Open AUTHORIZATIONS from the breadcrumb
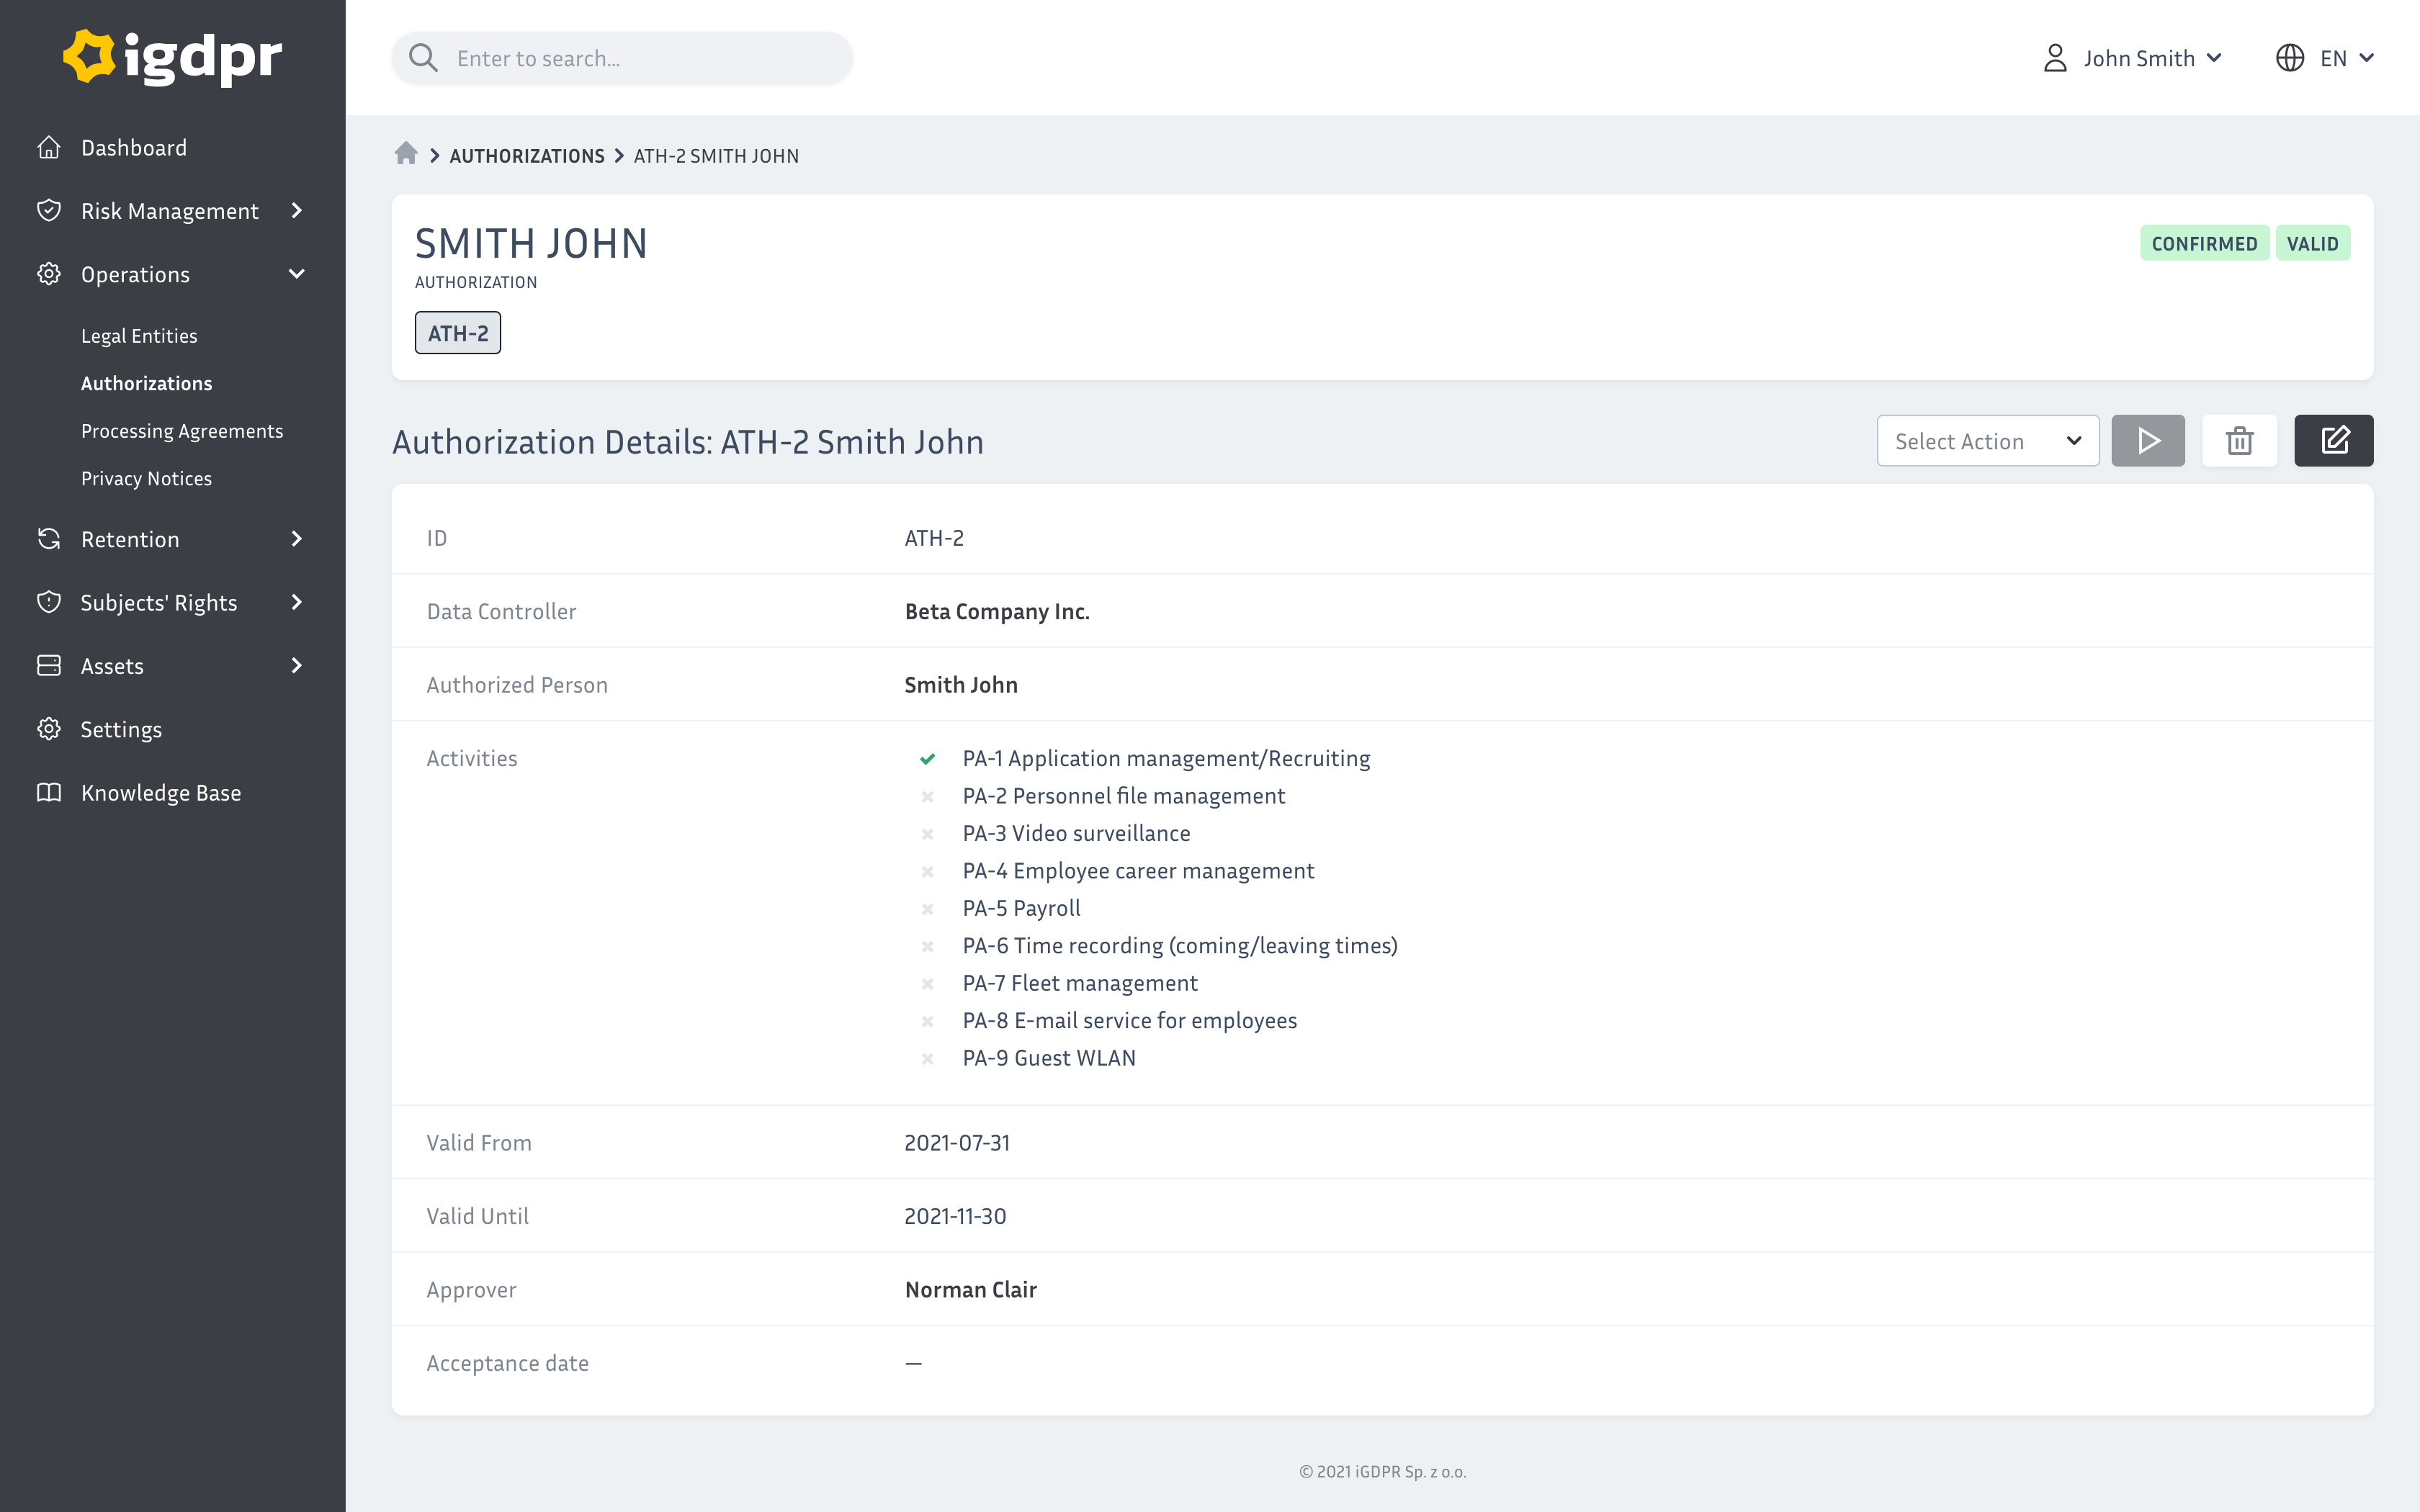Screen dimensions: 2420x1512 click(527, 155)
